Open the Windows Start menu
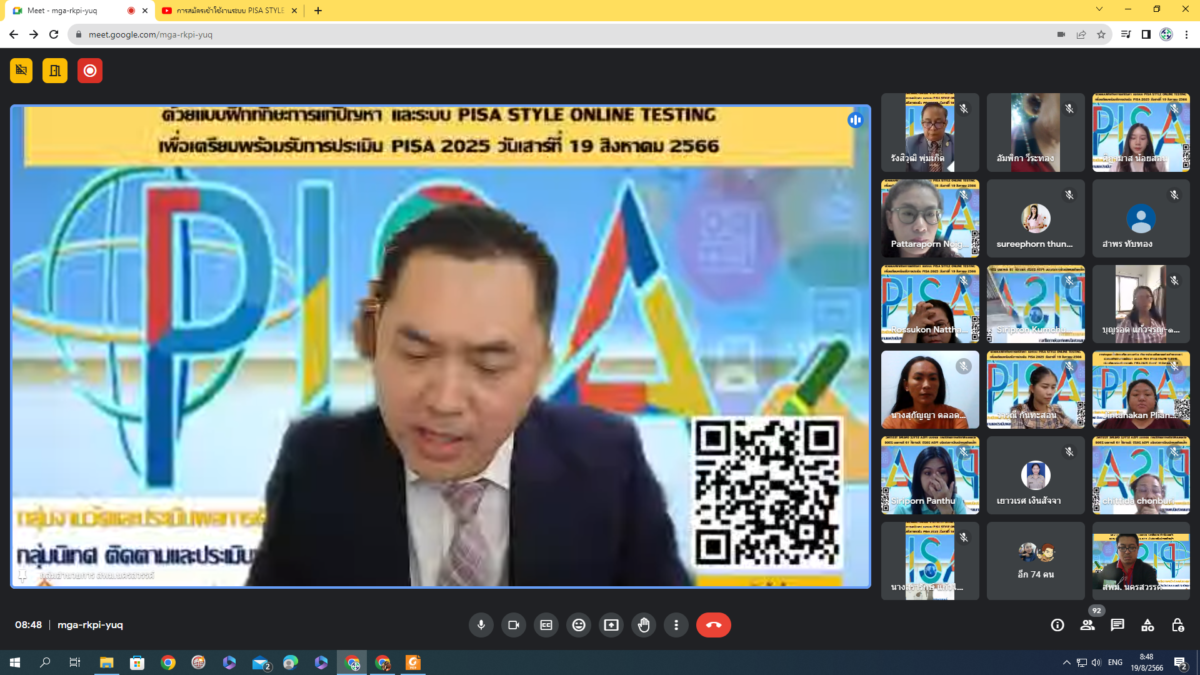 14,662
